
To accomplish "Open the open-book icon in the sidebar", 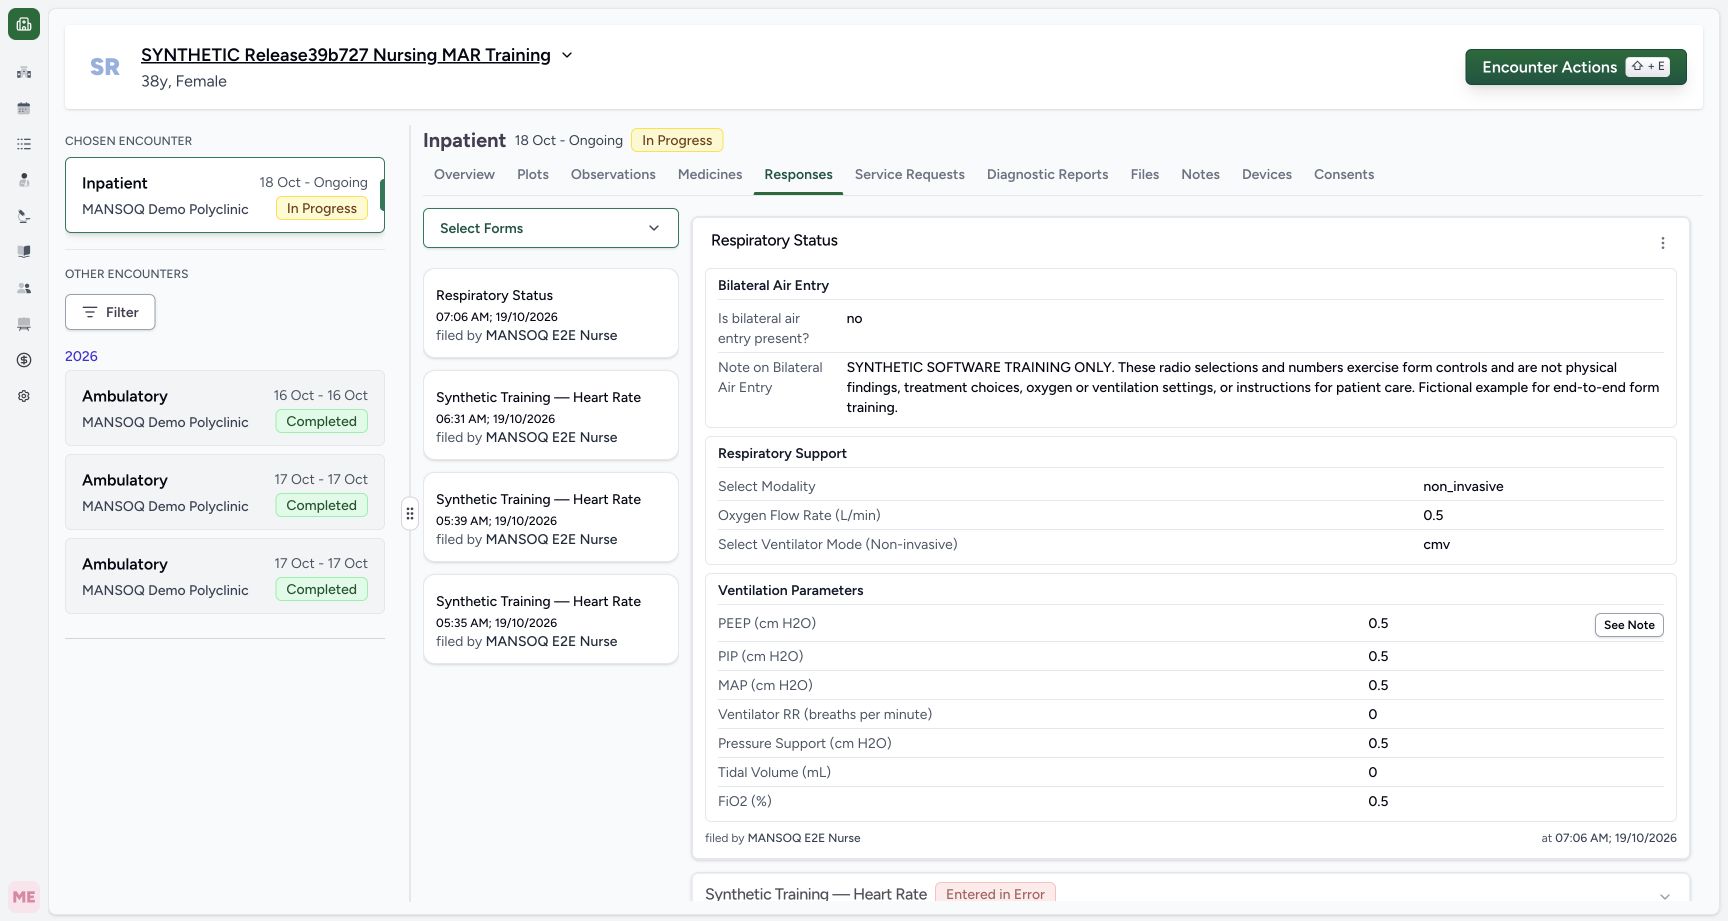I will pos(24,252).
